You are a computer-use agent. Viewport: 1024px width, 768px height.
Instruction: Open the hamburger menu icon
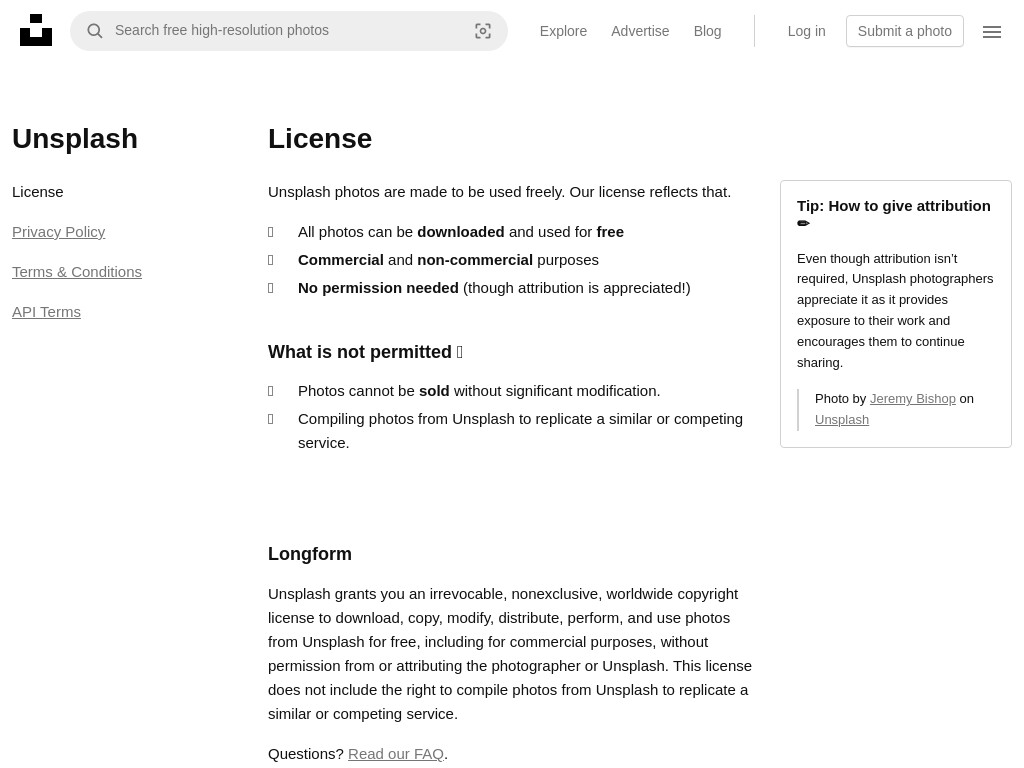pyautogui.click(x=991, y=31)
